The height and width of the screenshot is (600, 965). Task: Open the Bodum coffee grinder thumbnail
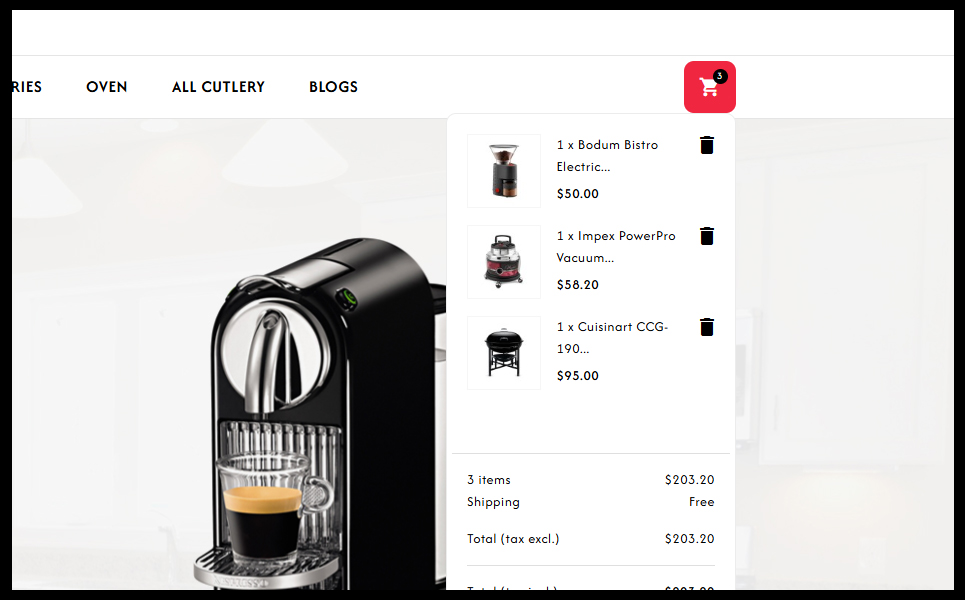504,171
